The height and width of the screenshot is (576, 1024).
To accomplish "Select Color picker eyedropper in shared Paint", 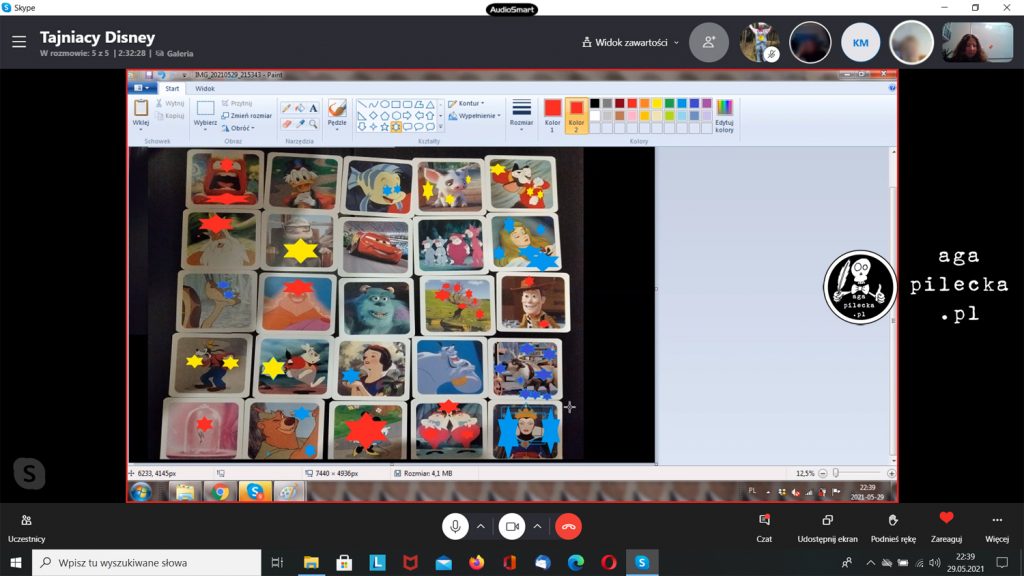I will click(x=300, y=123).
